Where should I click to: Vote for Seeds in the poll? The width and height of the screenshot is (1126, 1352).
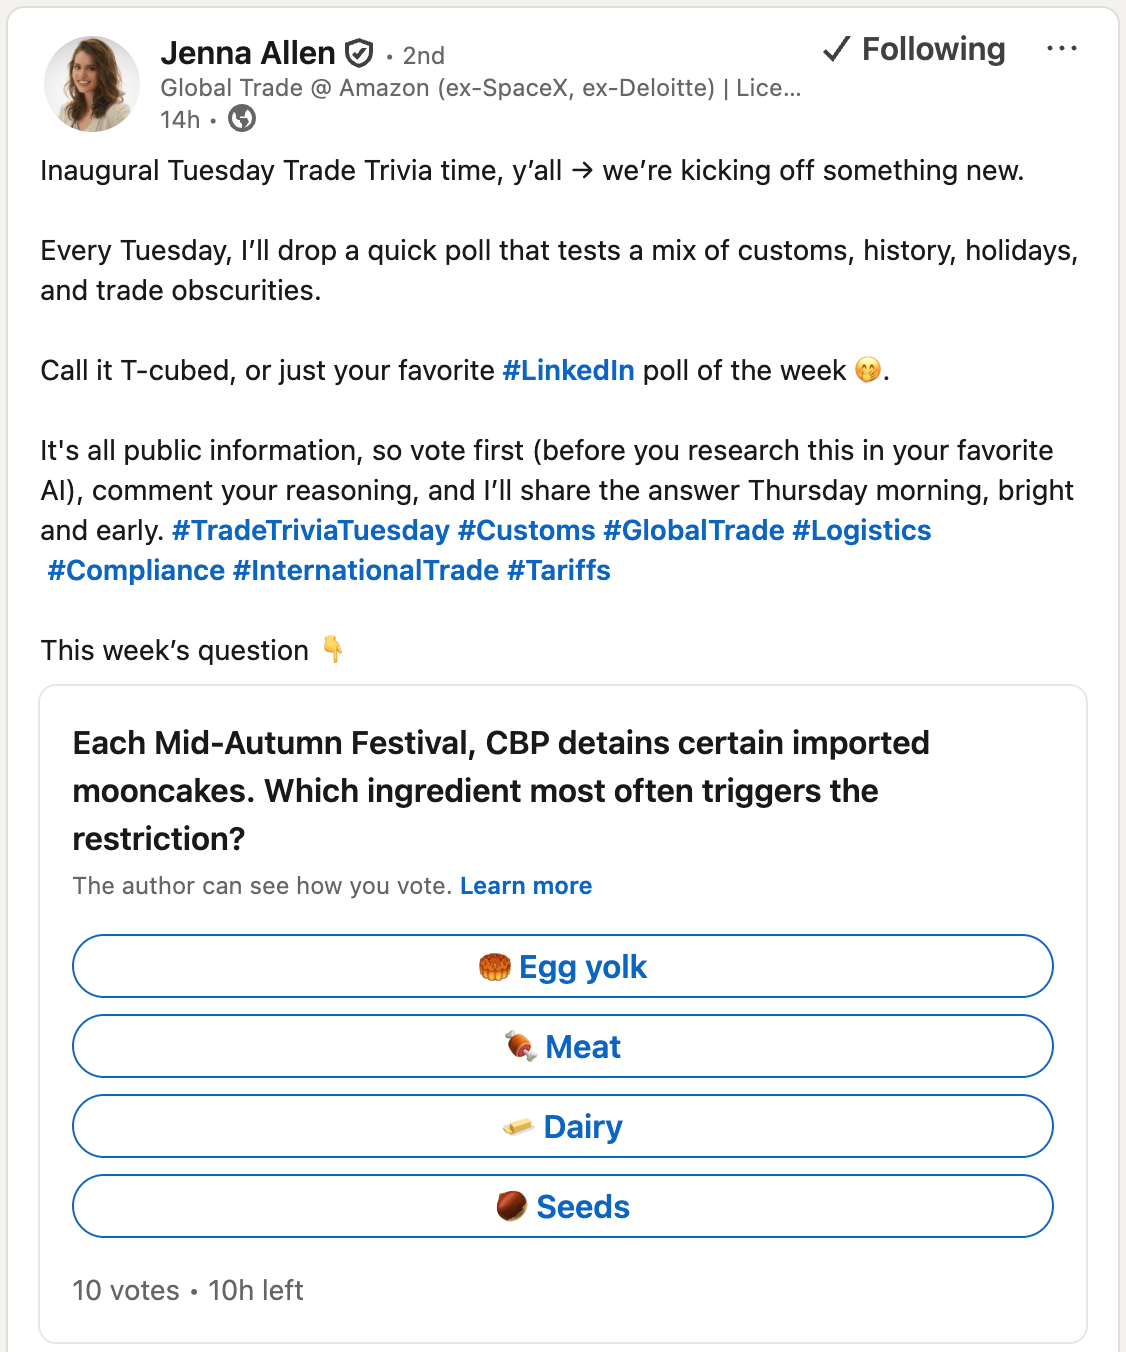coord(563,1207)
